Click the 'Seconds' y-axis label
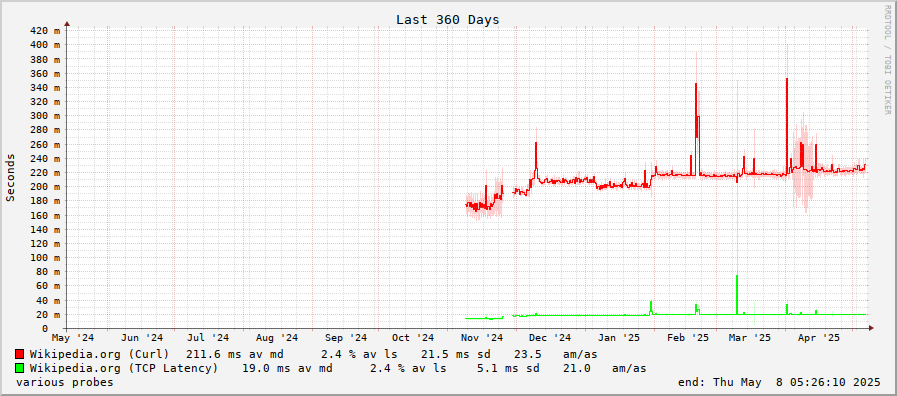 click(10, 177)
